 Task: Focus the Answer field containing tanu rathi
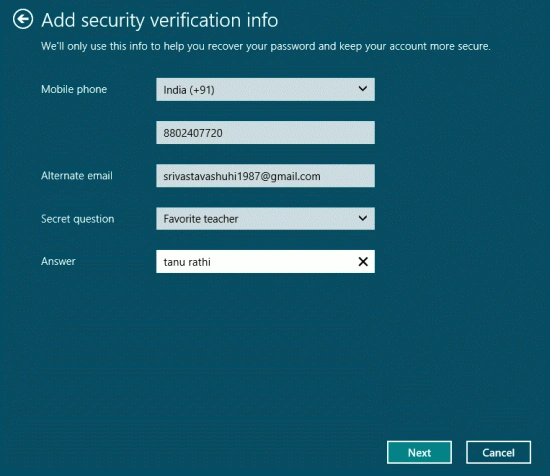point(265,261)
